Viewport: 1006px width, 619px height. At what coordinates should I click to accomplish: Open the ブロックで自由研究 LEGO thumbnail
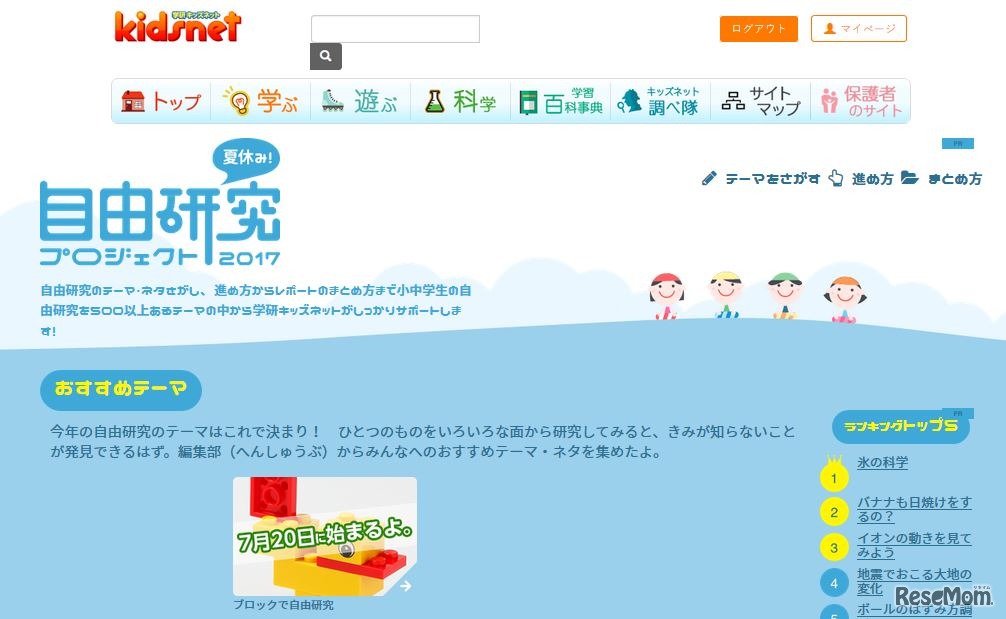pyautogui.click(x=325, y=536)
